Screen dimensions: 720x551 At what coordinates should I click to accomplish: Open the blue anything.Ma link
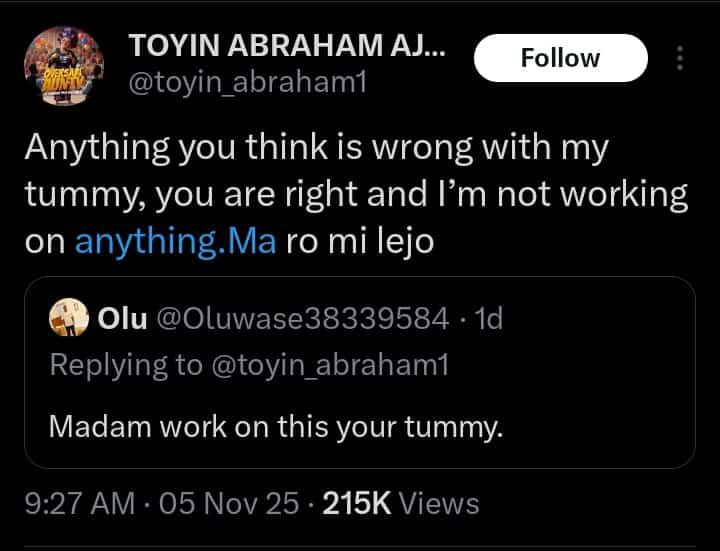(x=173, y=242)
